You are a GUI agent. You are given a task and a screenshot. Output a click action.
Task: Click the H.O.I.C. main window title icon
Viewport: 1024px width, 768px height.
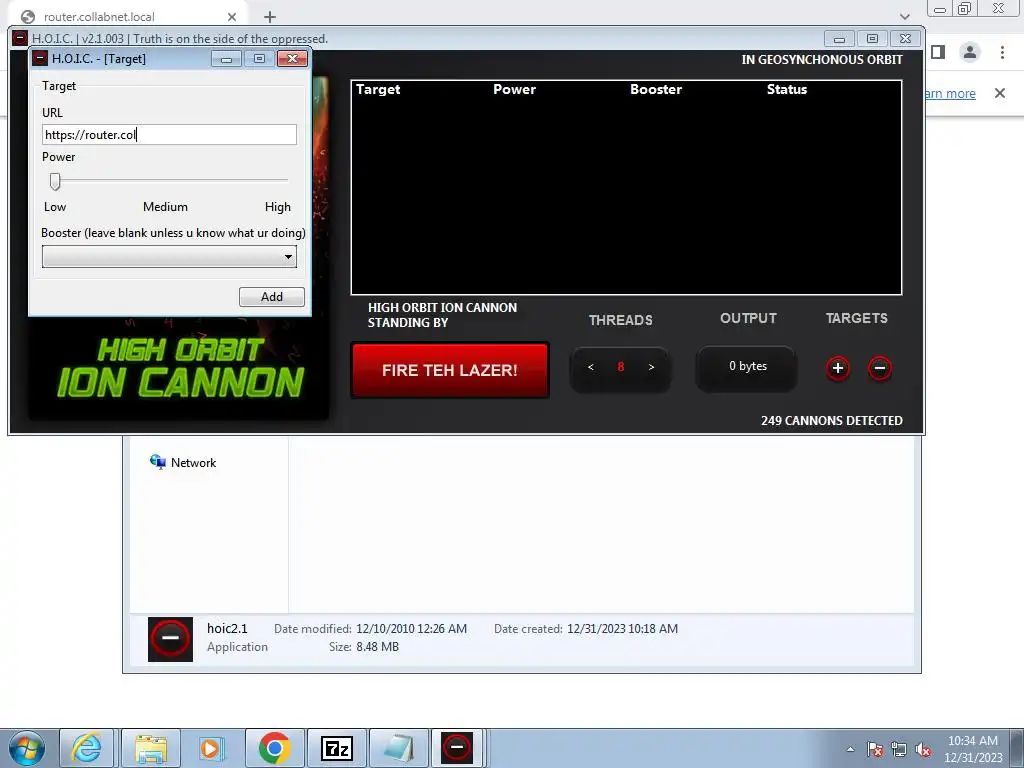click(x=20, y=38)
